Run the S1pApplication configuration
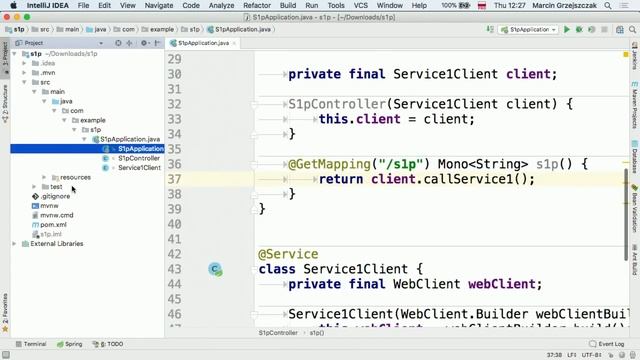 pos(567,29)
